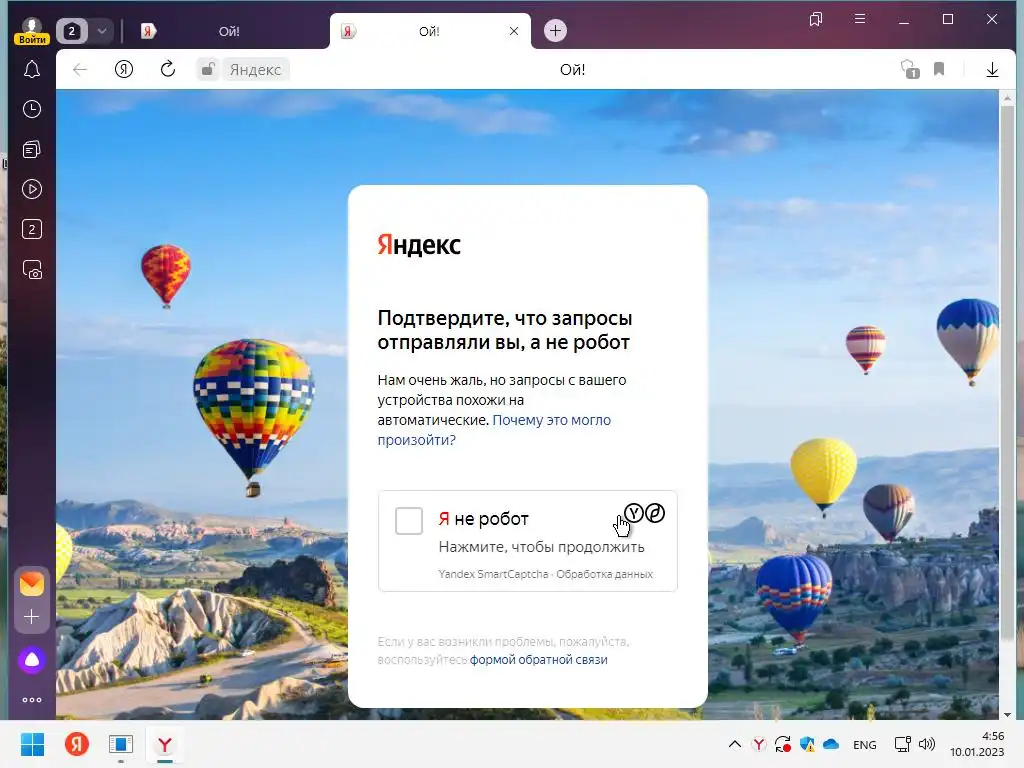The height and width of the screenshot is (768, 1024).
Task: Reload the current page
Action: tap(168, 69)
